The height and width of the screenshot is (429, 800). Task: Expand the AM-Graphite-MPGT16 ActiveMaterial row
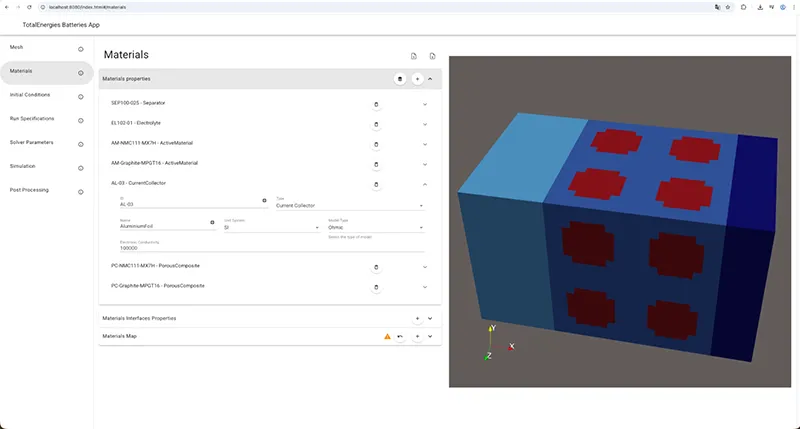coord(424,164)
